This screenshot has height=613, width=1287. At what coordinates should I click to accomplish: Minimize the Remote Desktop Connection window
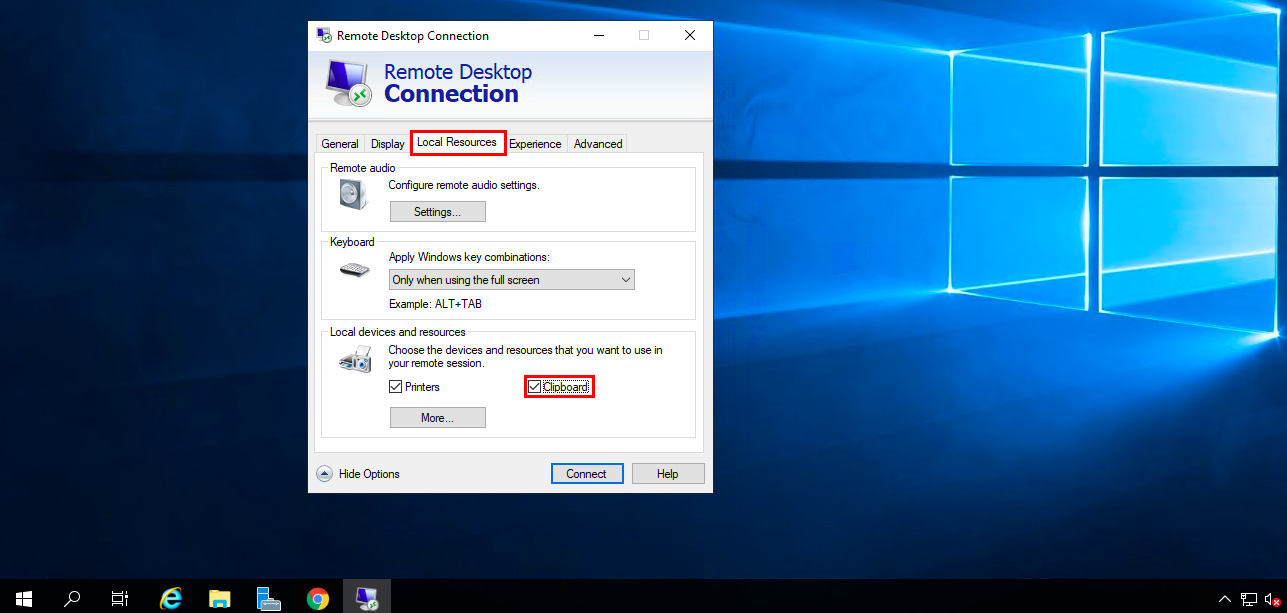click(598, 35)
